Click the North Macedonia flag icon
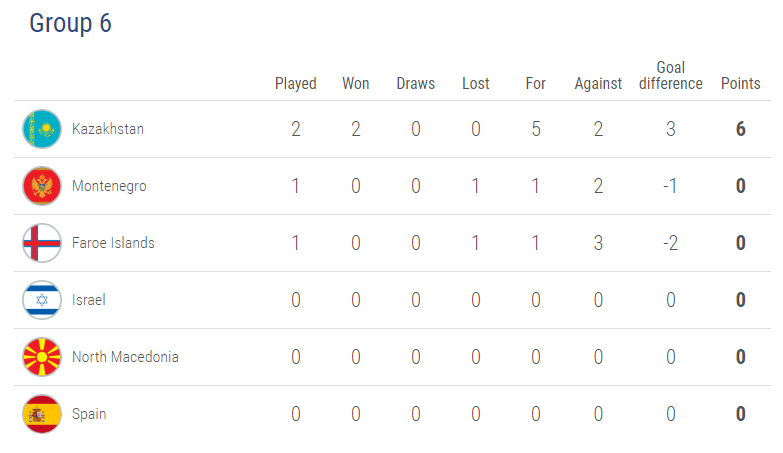This screenshot has height=453, width=783. 42,357
